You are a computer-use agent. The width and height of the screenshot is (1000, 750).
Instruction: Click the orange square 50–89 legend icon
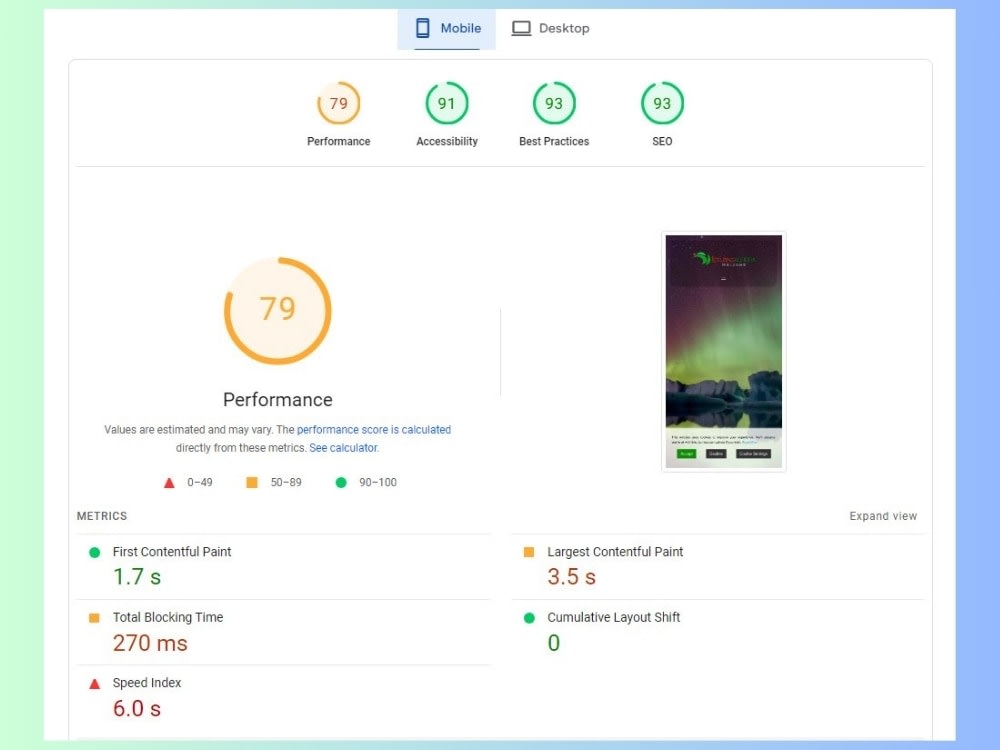252,482
